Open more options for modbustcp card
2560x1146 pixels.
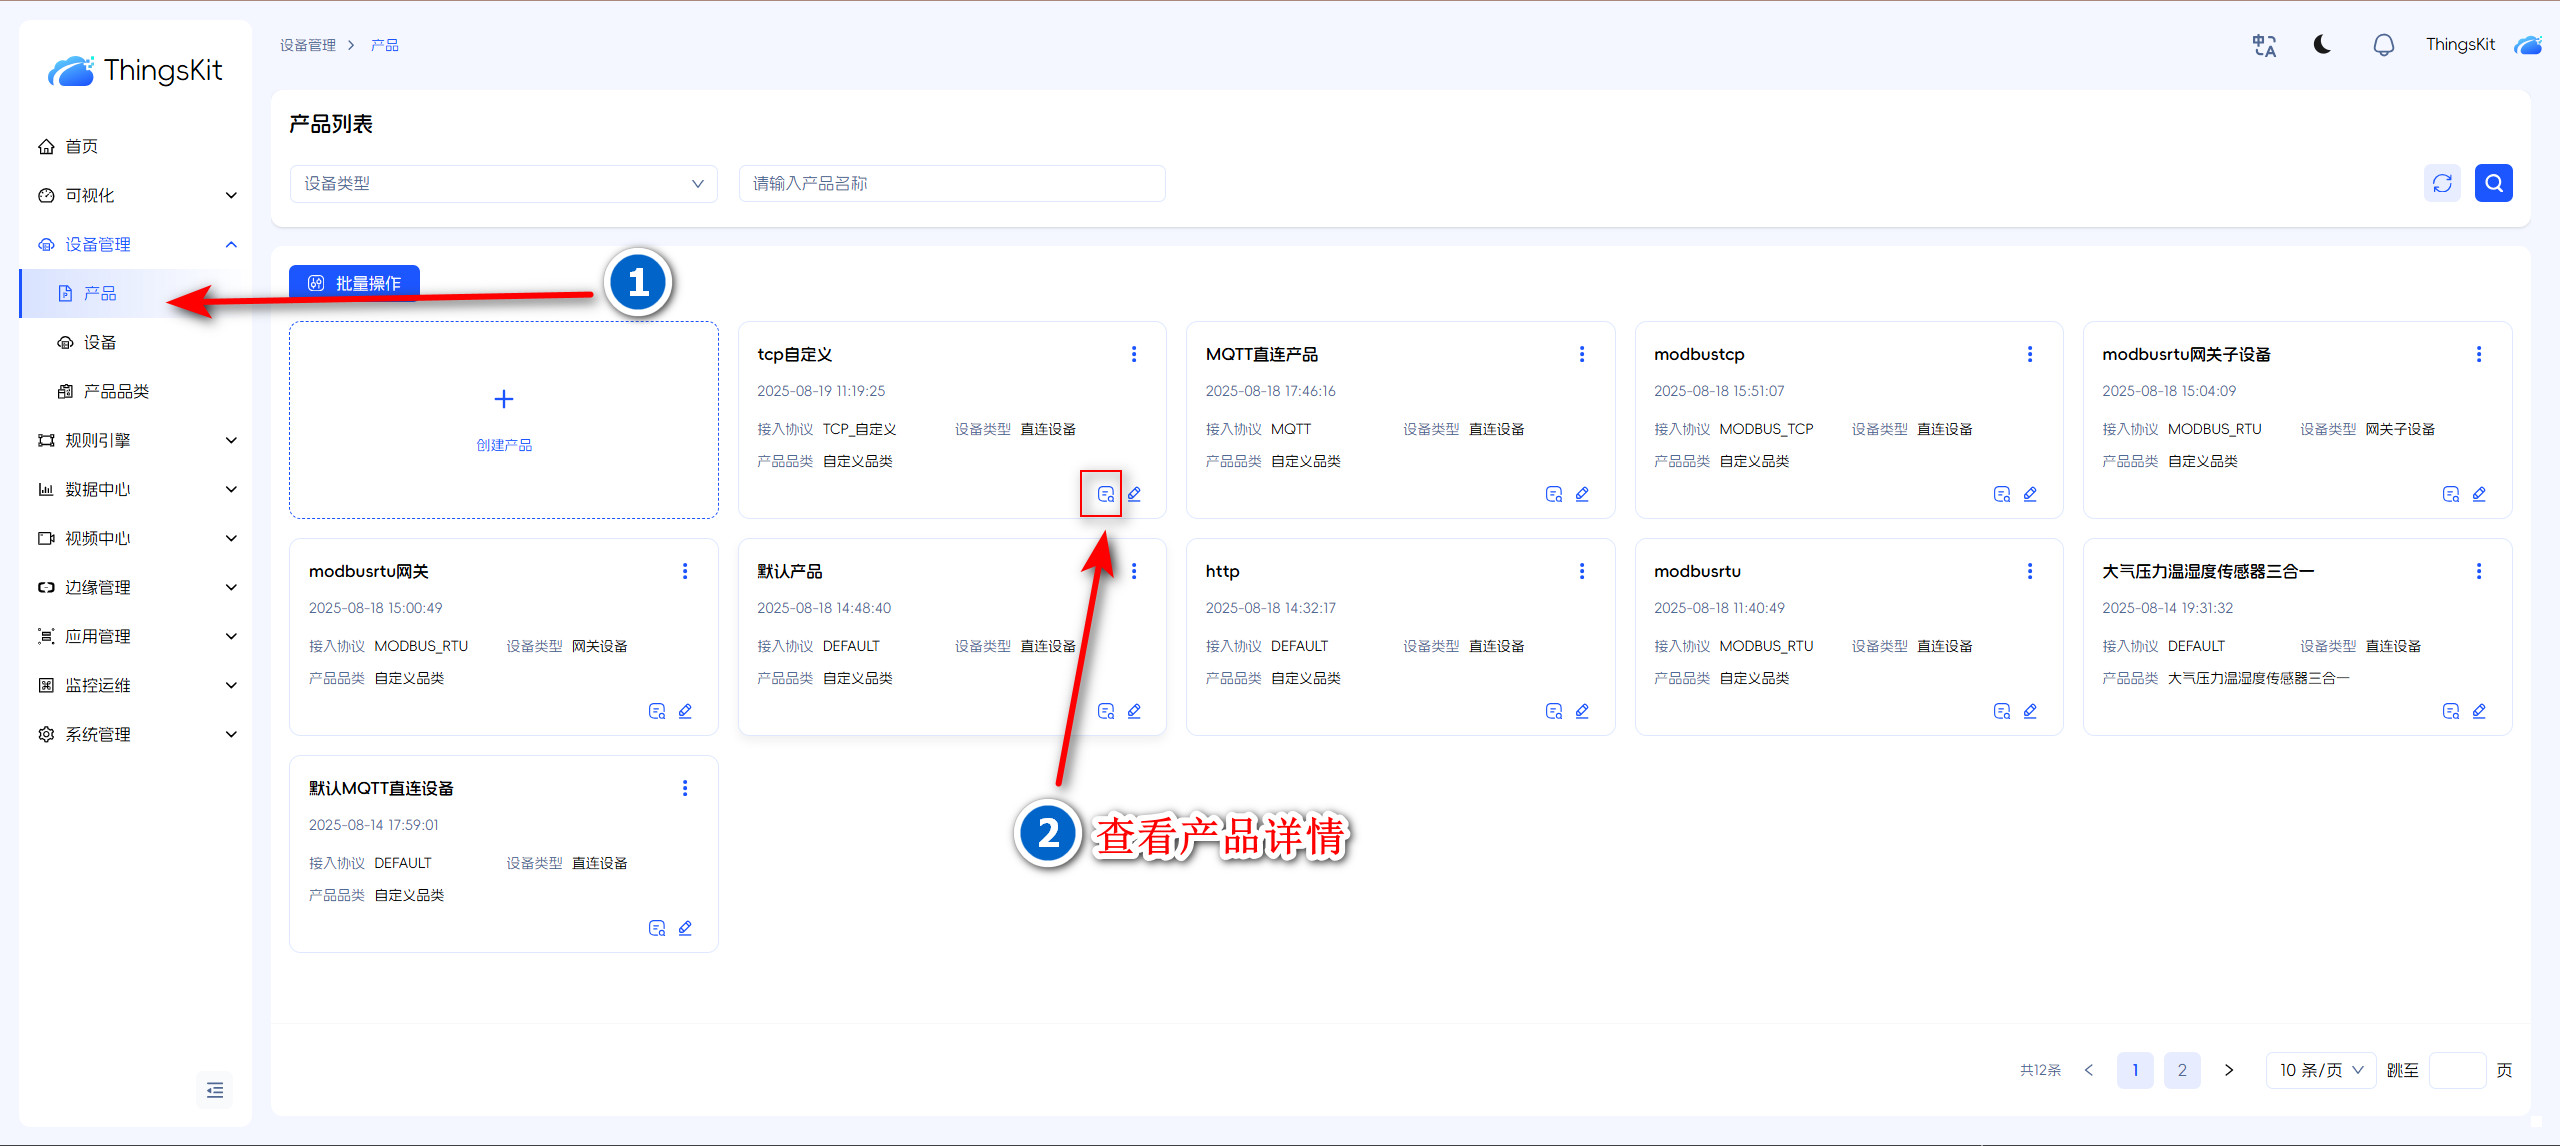point(2029,354)
